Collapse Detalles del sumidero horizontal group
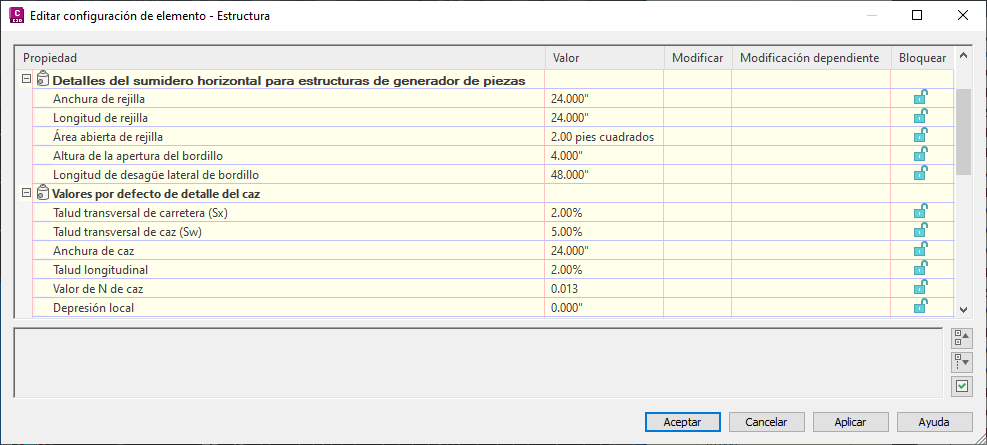The width and height of the screenshot is (987, 445). (x=25, y=79)
